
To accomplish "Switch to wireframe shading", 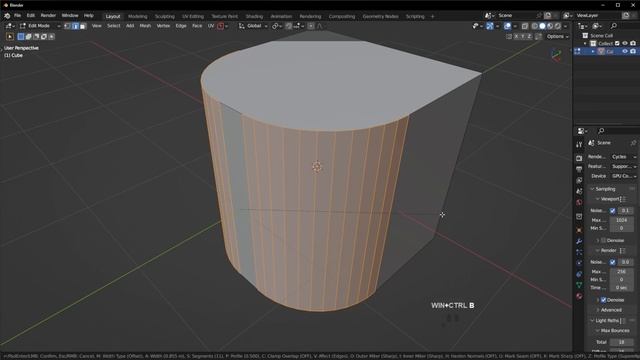I will 534,26.
